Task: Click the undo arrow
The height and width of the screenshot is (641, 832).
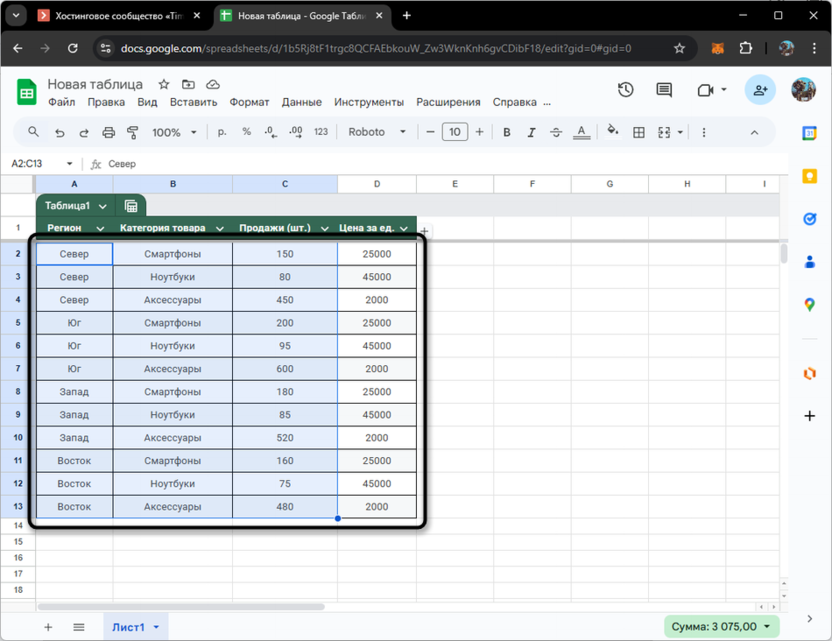Action: tap(60, 132)
